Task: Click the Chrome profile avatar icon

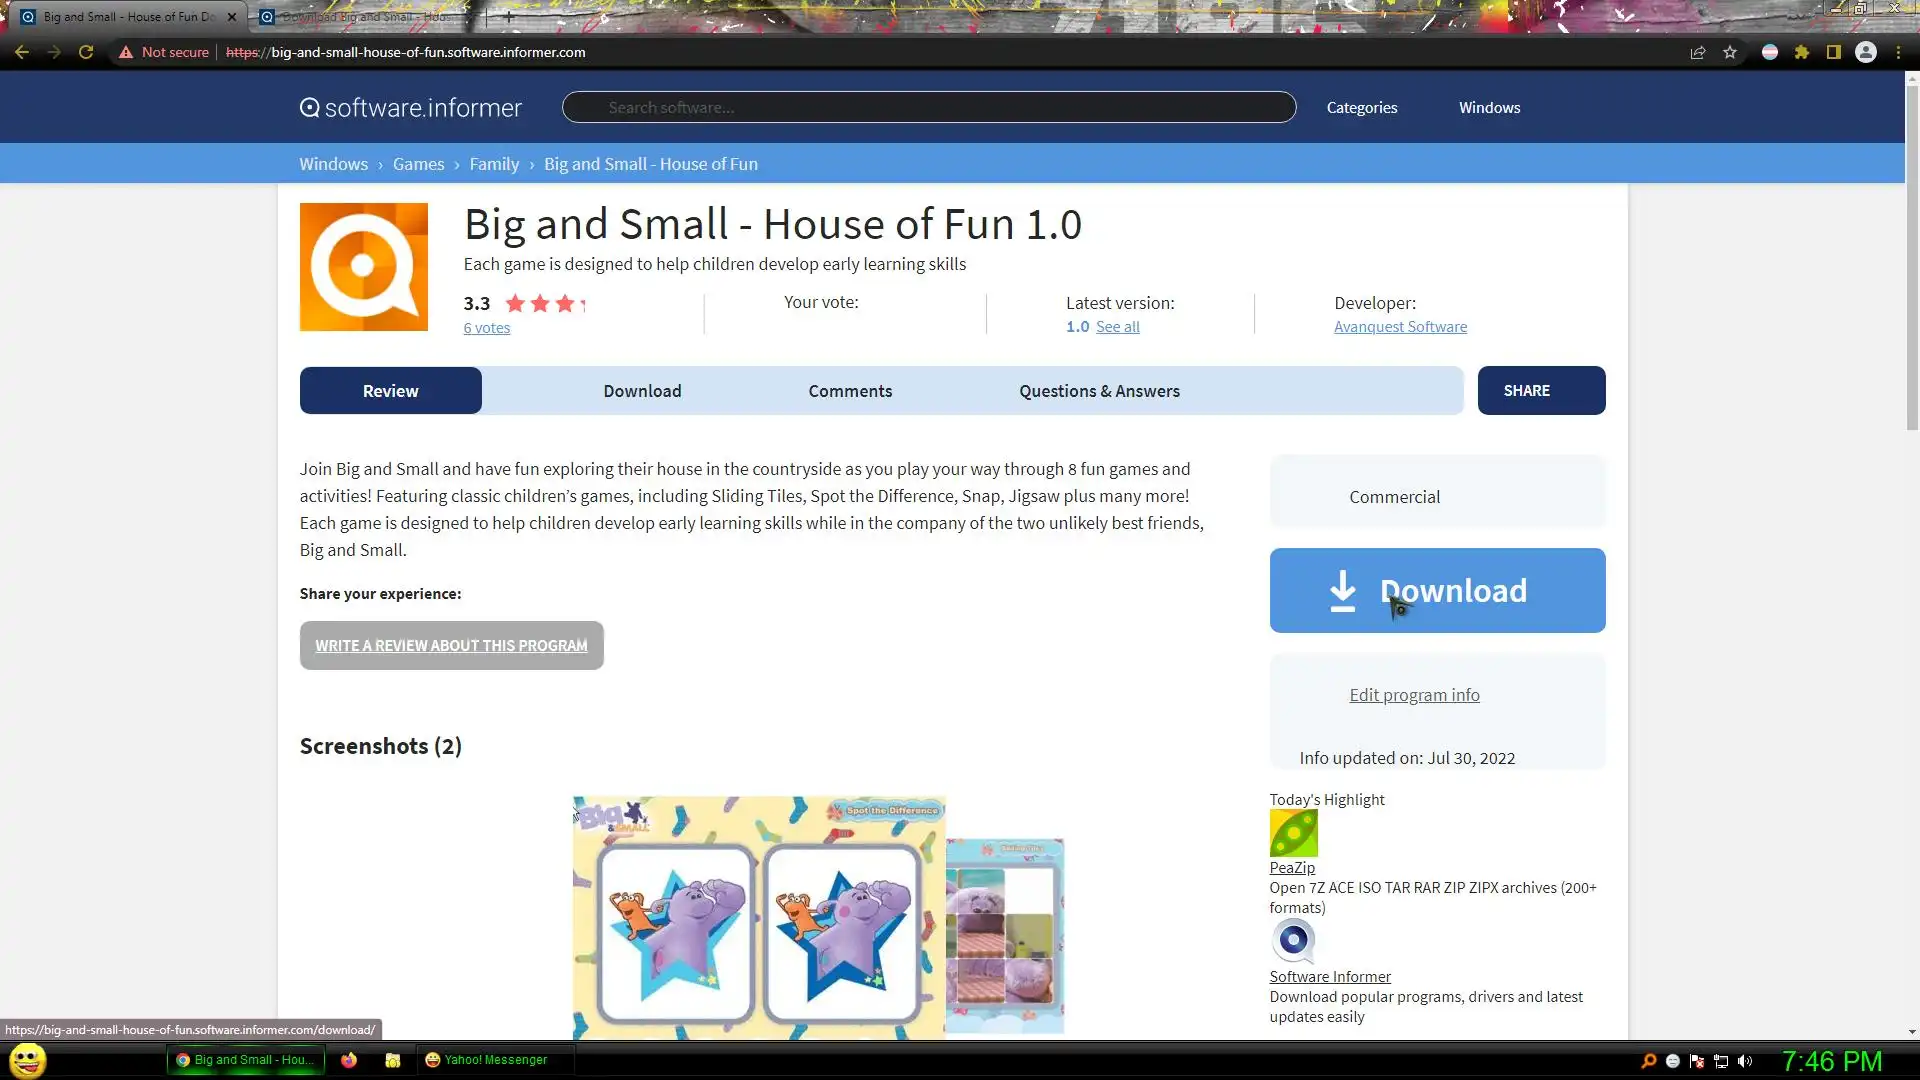Action: (x=1865, y=52)
